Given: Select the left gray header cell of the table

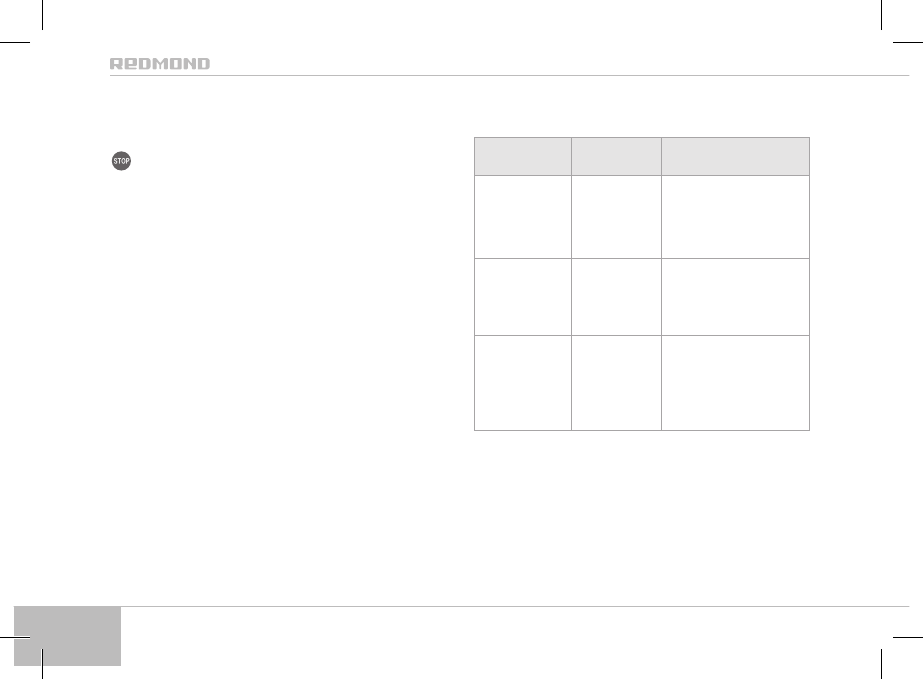Looking at the screenshot, I should (522, 157).
